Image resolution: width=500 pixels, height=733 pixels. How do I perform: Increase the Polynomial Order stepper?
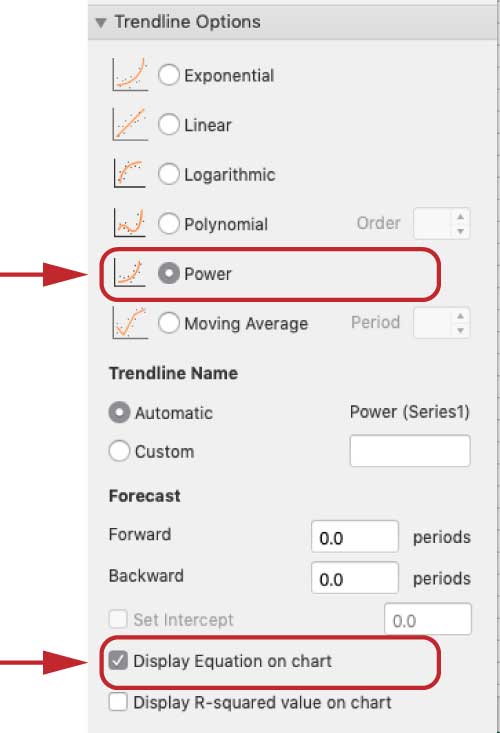pyautogui.click(x=460, y=216)
